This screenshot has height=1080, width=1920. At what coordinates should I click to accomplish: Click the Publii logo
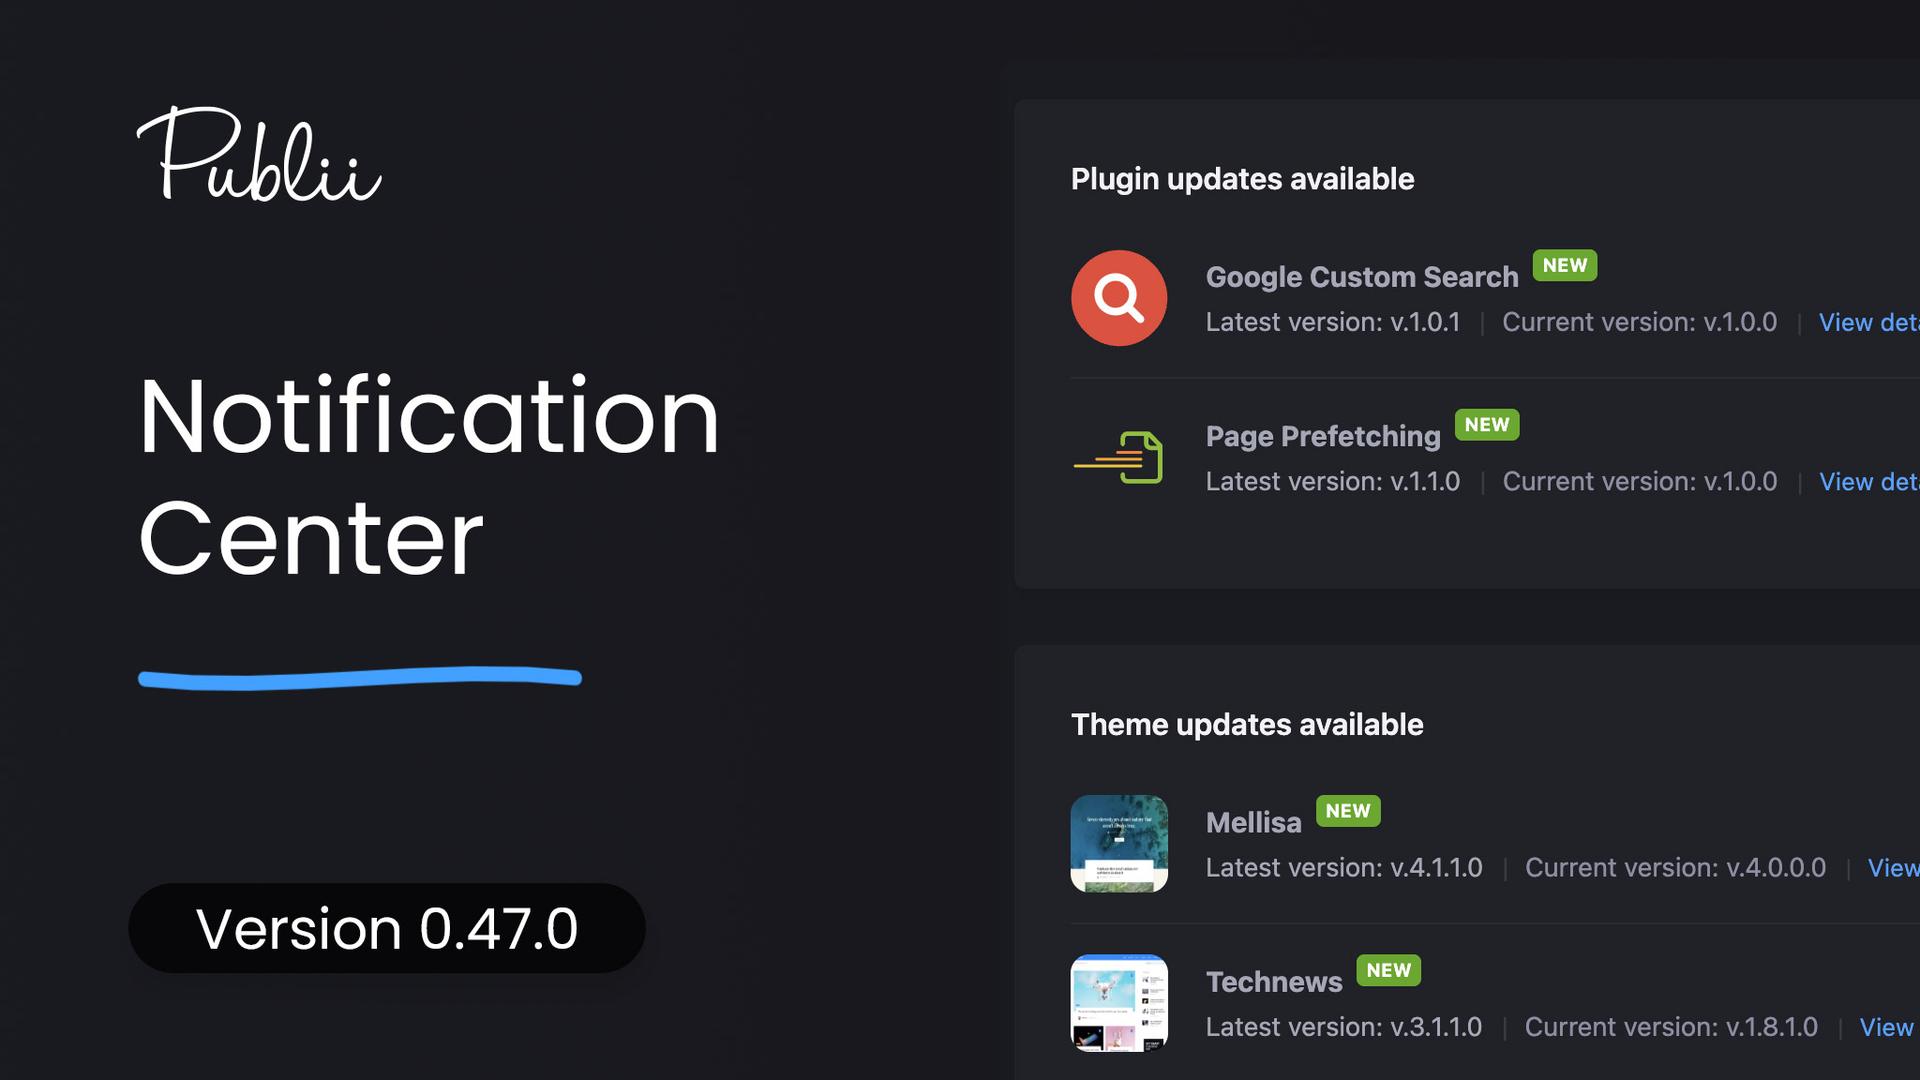(x=259, y=155)
